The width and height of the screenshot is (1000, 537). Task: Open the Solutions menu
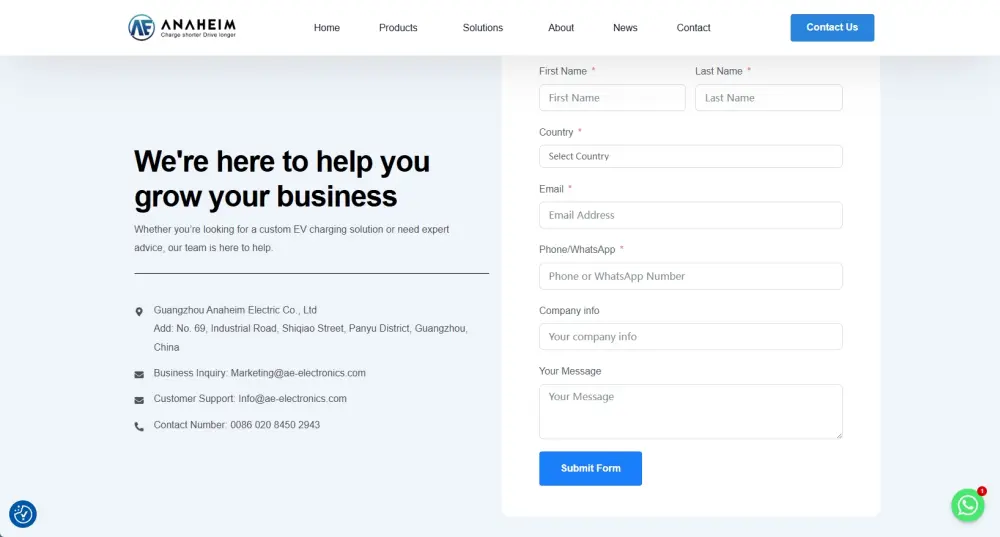[482, 28]
